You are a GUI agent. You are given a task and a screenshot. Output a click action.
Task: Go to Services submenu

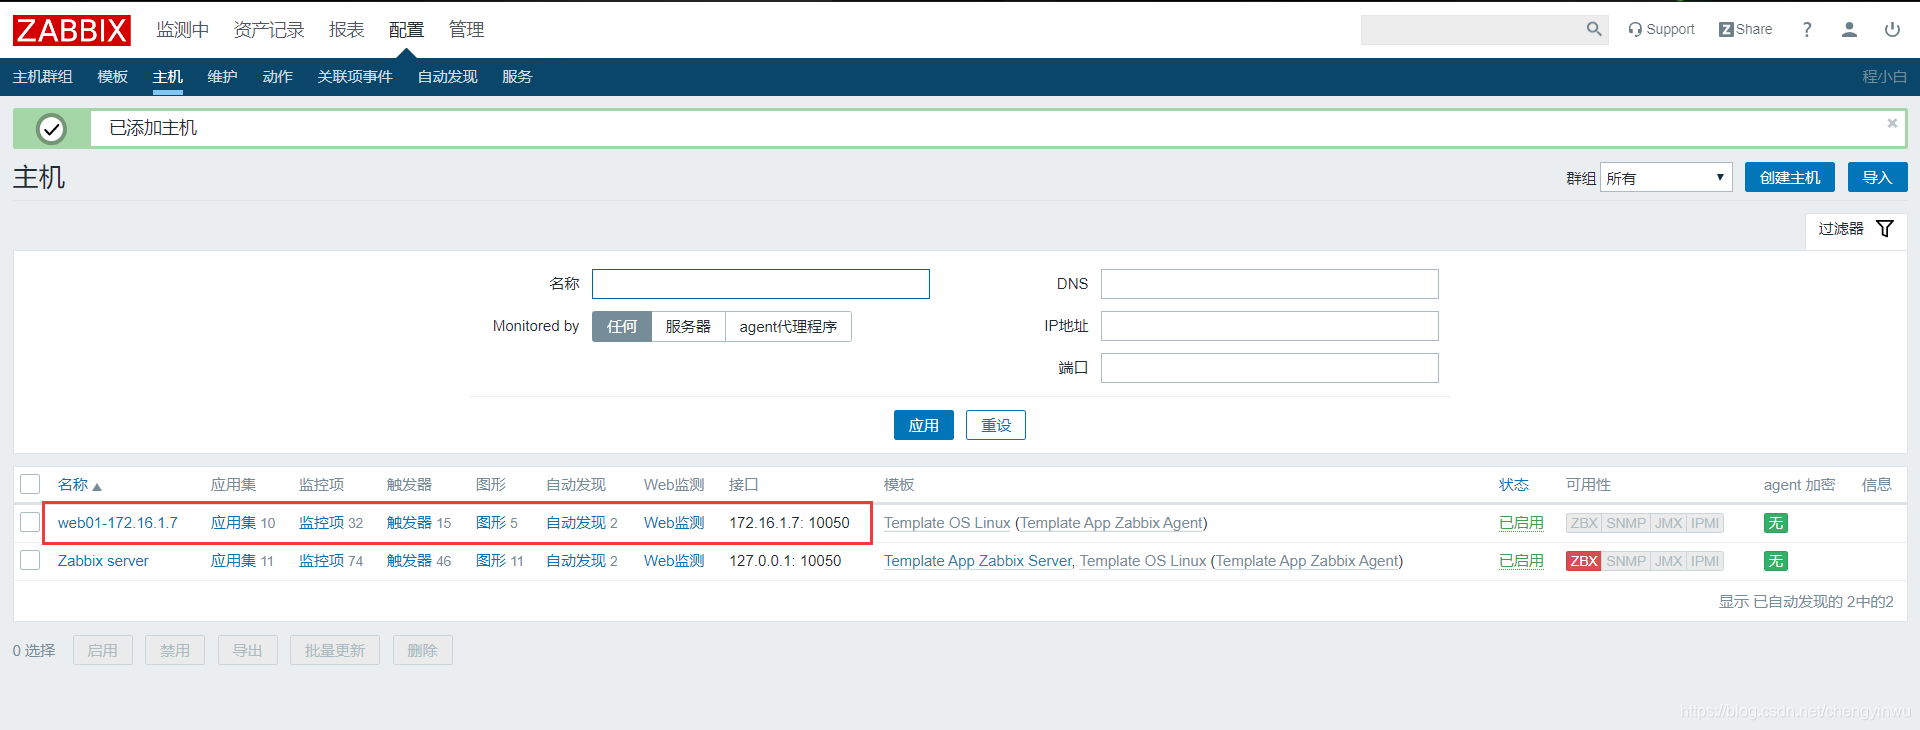(x=517, y=77)
